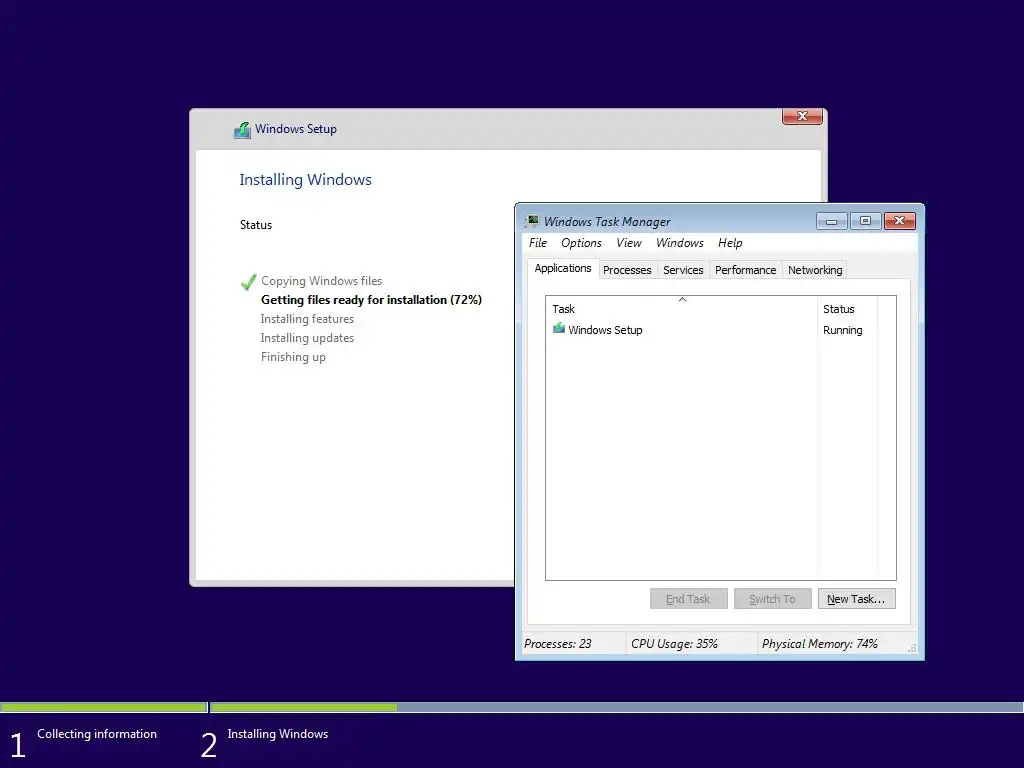Screen dimensions: 1024x768
Task: Click Getting files ready for installation (72%)
Action: click(371, 300)
